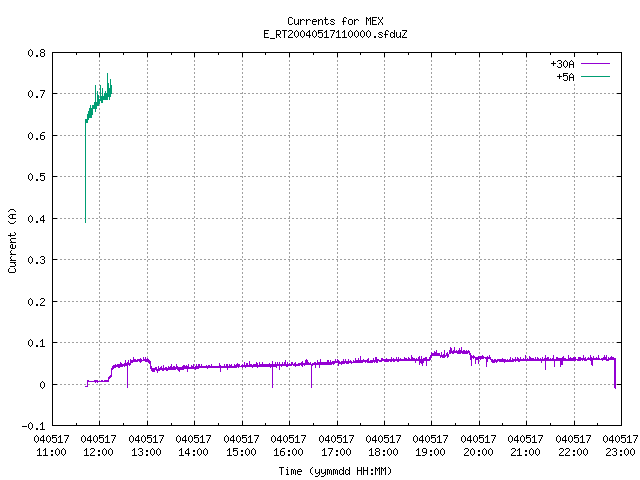Click the +5A trace's vertical drop to 0.4 A
The height and width of the screenshot is (480, 640).
coord(85,171)
